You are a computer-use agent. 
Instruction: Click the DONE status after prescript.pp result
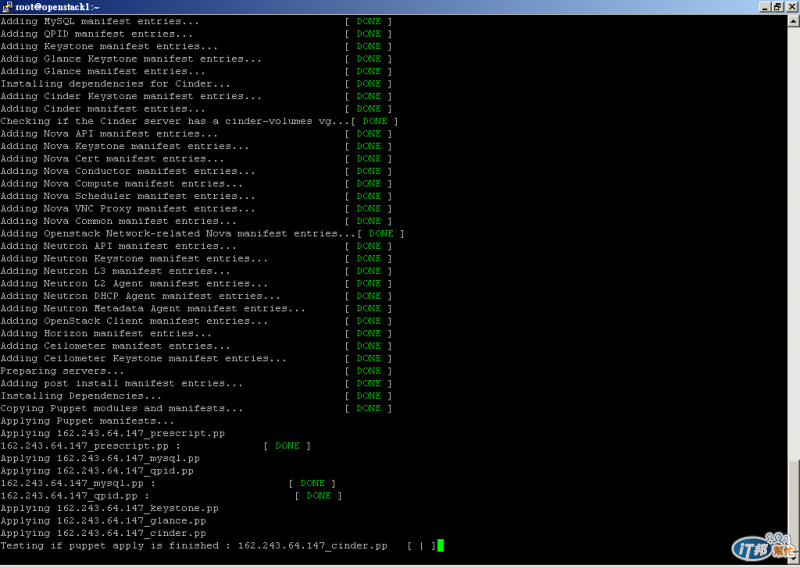coord(287,446)
